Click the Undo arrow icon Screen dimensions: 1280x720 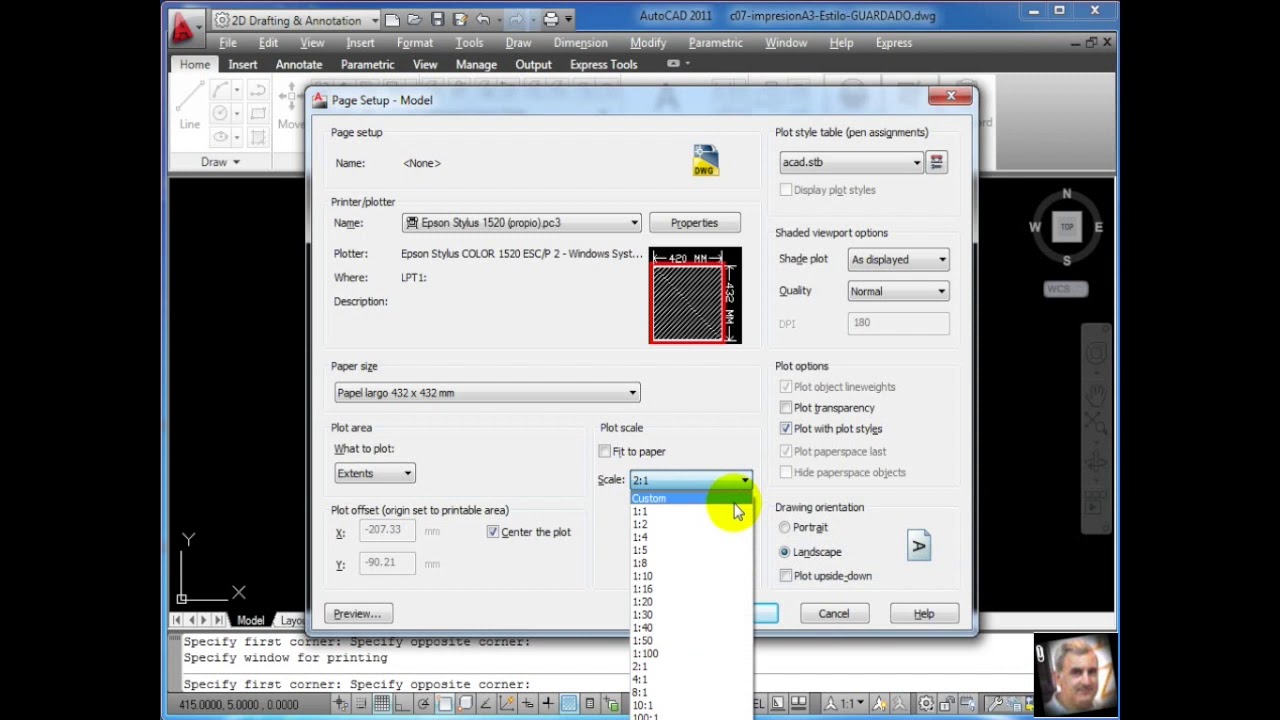(x=483, y=20)
